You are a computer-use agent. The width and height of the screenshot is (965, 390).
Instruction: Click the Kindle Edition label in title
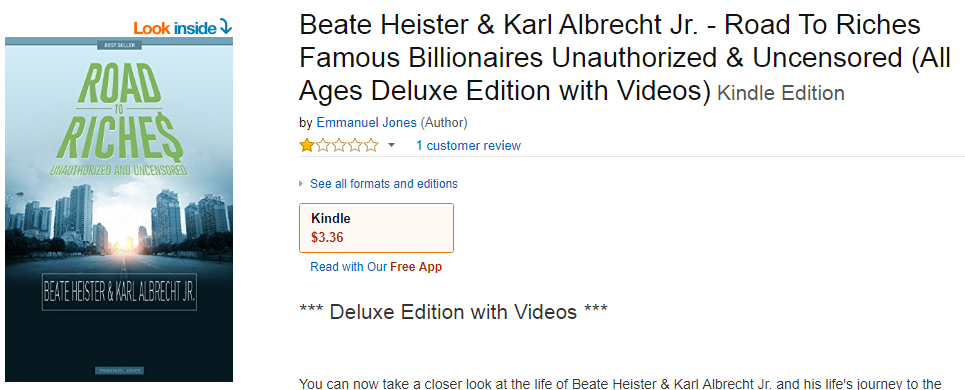tap(781, 94)
